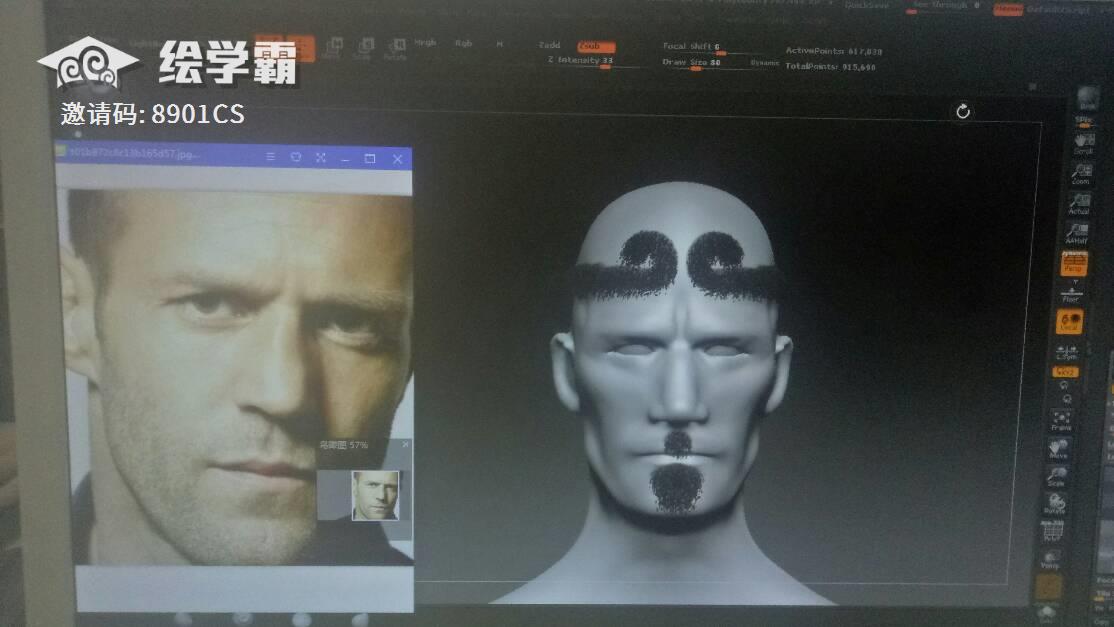Click the BPR render icon on right shelf

1087,98
